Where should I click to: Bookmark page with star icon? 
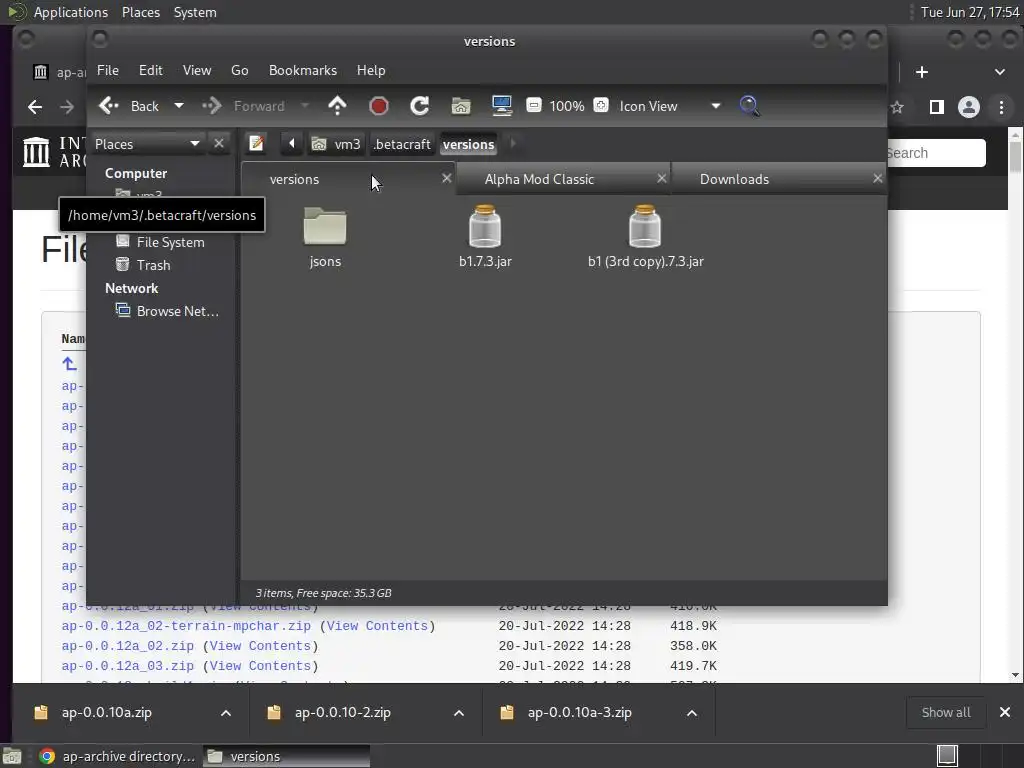coord(898,107)
